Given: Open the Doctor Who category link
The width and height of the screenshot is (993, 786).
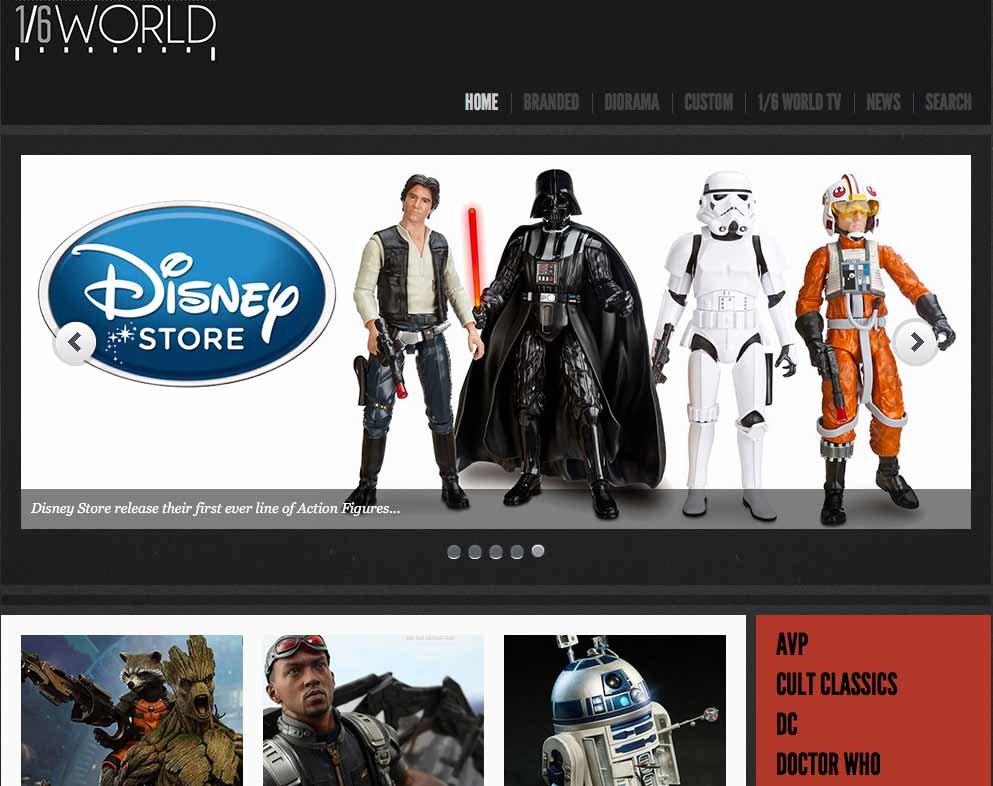Looking at the screenshot, I should (x=828, y=764).
